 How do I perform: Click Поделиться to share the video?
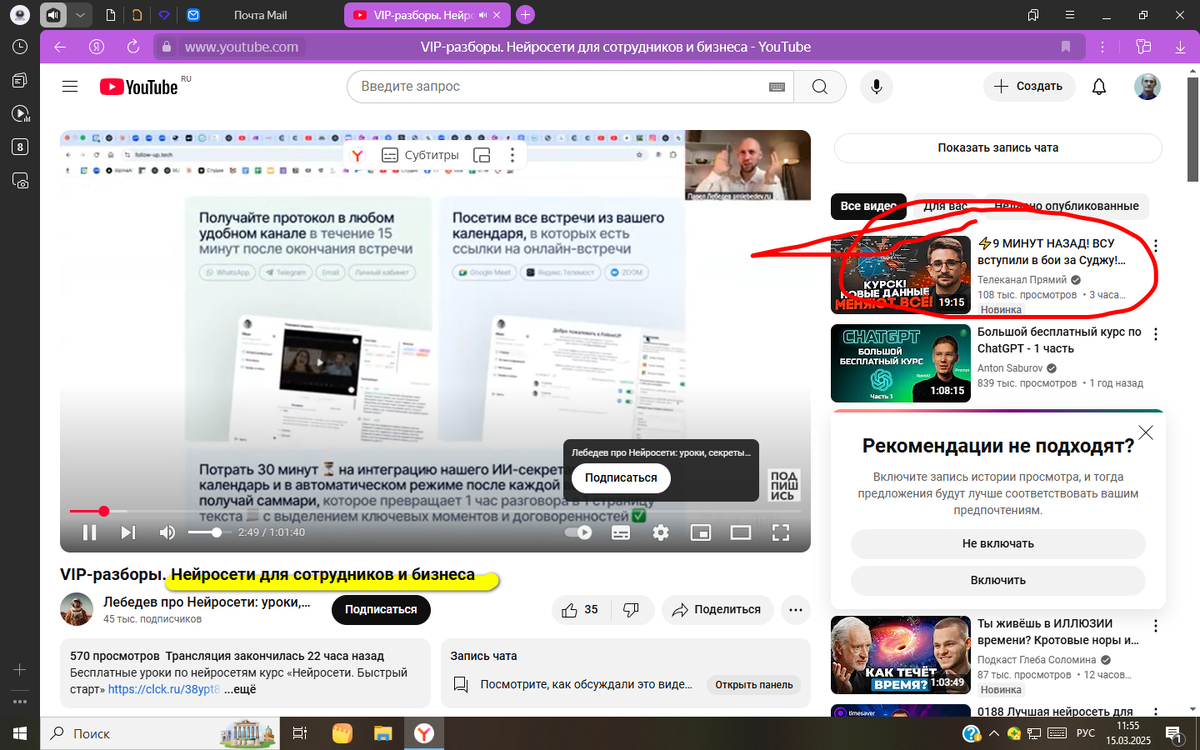click(717, 610)
